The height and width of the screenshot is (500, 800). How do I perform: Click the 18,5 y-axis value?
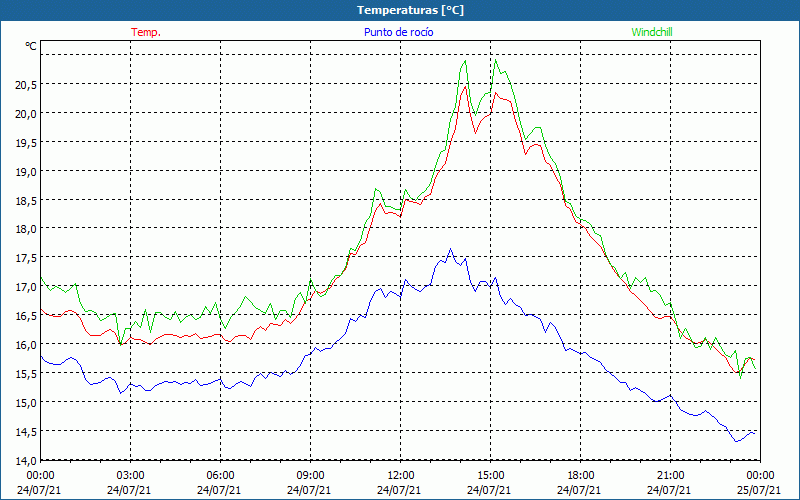[26, 201]
